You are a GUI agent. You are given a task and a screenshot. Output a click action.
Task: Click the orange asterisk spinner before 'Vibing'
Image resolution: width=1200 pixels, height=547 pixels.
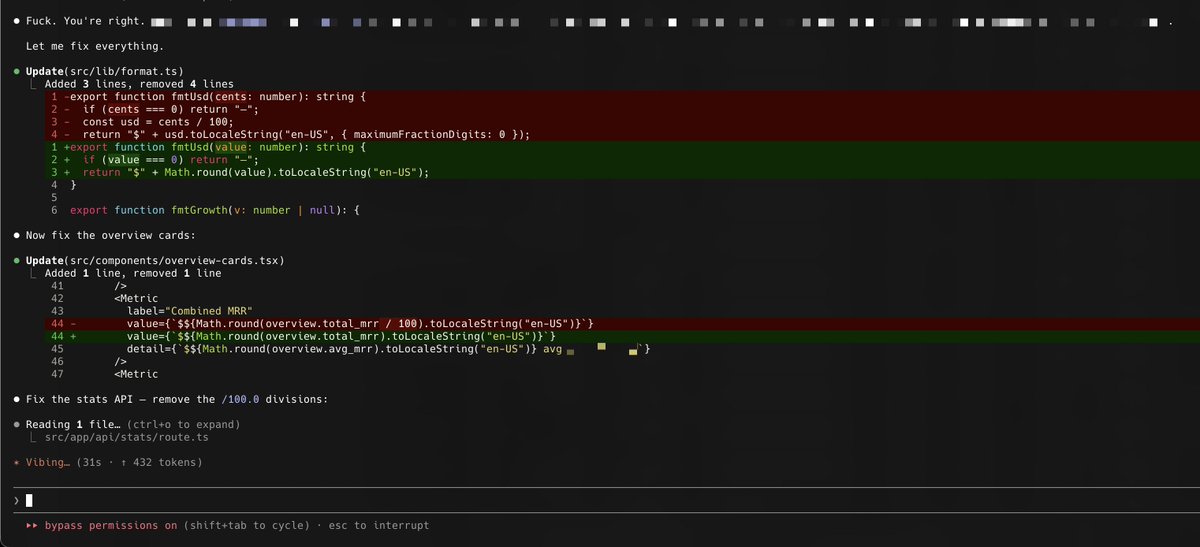pyautogui.click(x=17, y=462)
